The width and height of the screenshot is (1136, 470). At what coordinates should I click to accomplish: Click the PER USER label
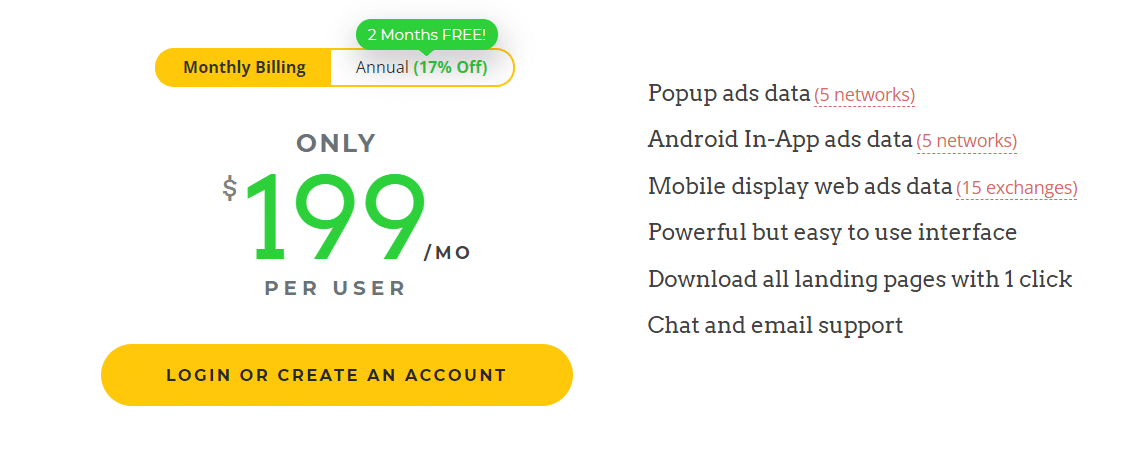[x=335, y=288]
